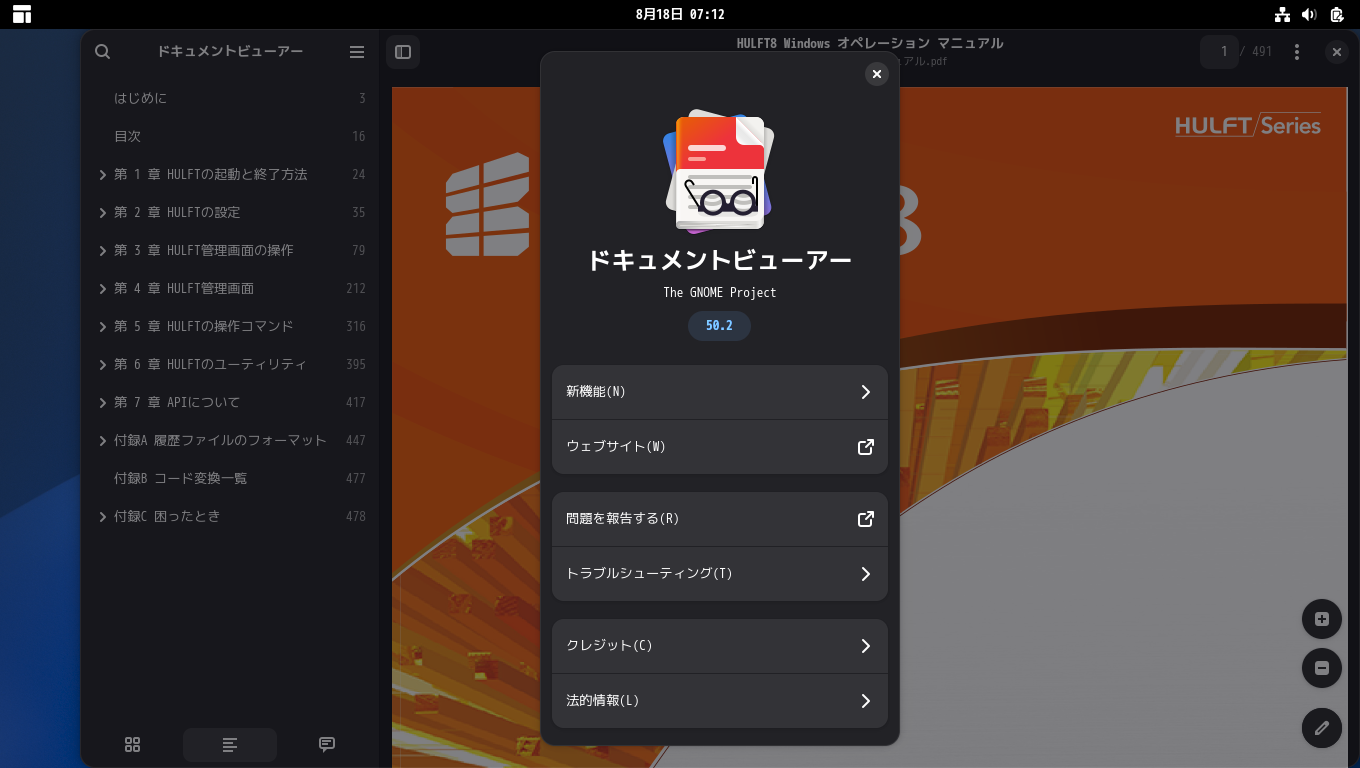Open the クレジット(C) row

pos(720,646)
